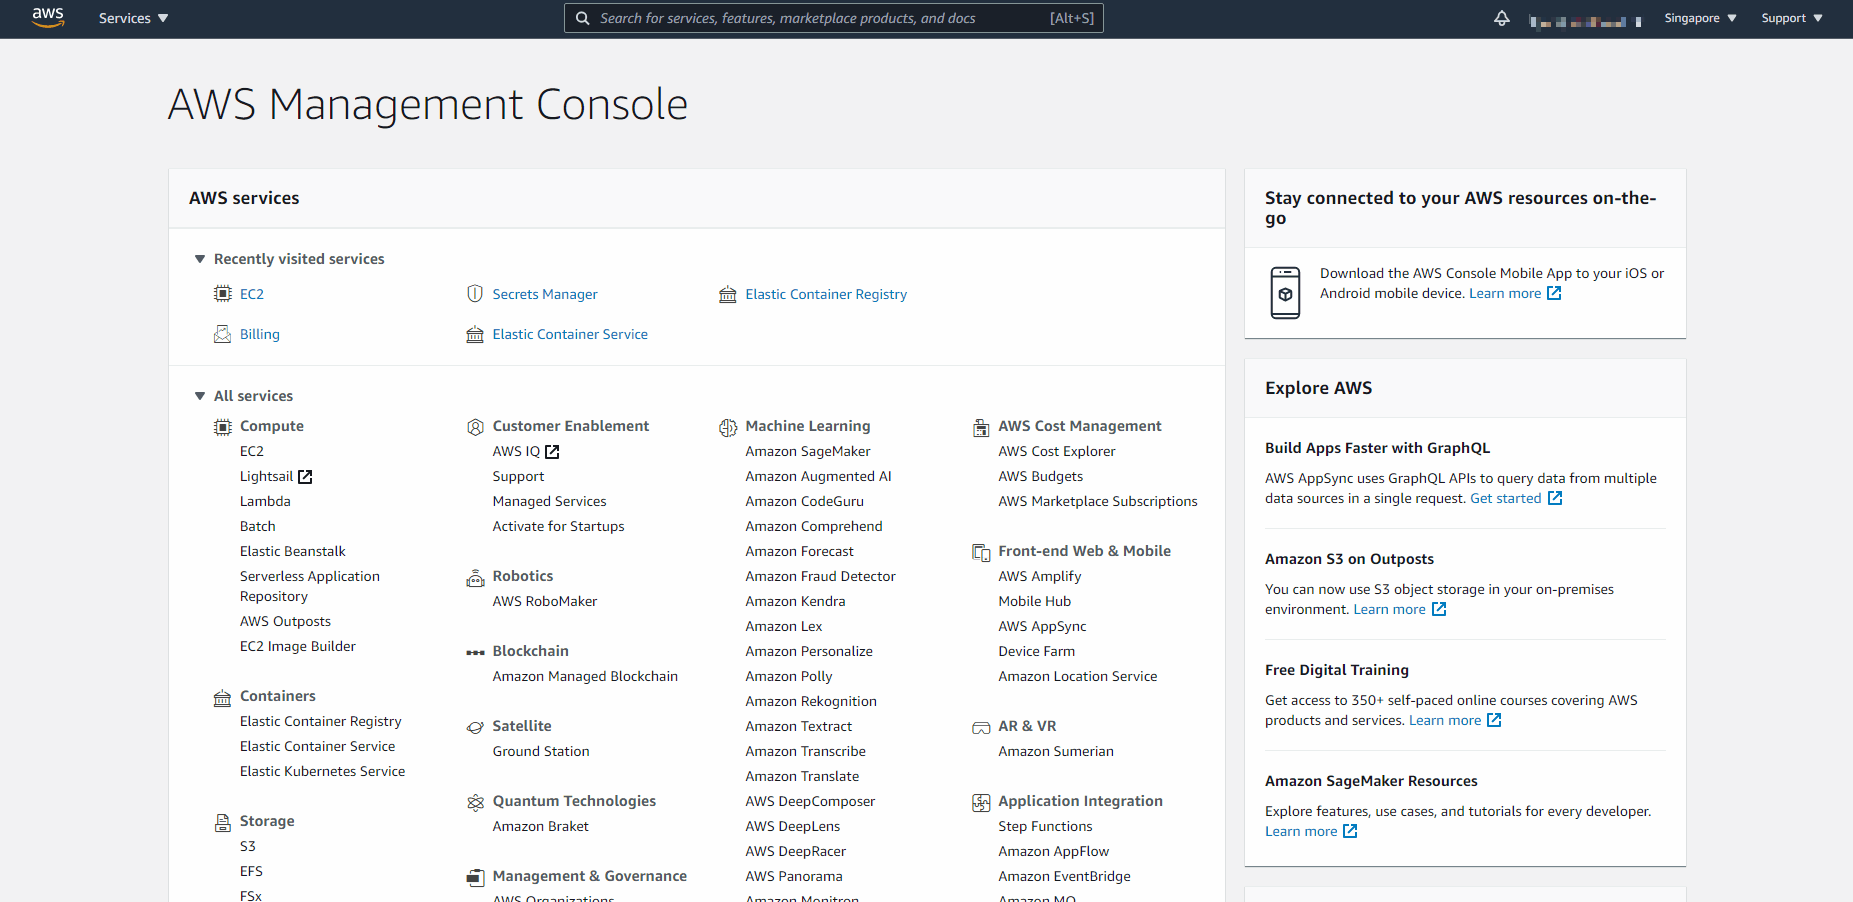The width and height of the screenshot is (1853, 902).
Task: Open Lambda under Compute
Action: tap(265, 502)
